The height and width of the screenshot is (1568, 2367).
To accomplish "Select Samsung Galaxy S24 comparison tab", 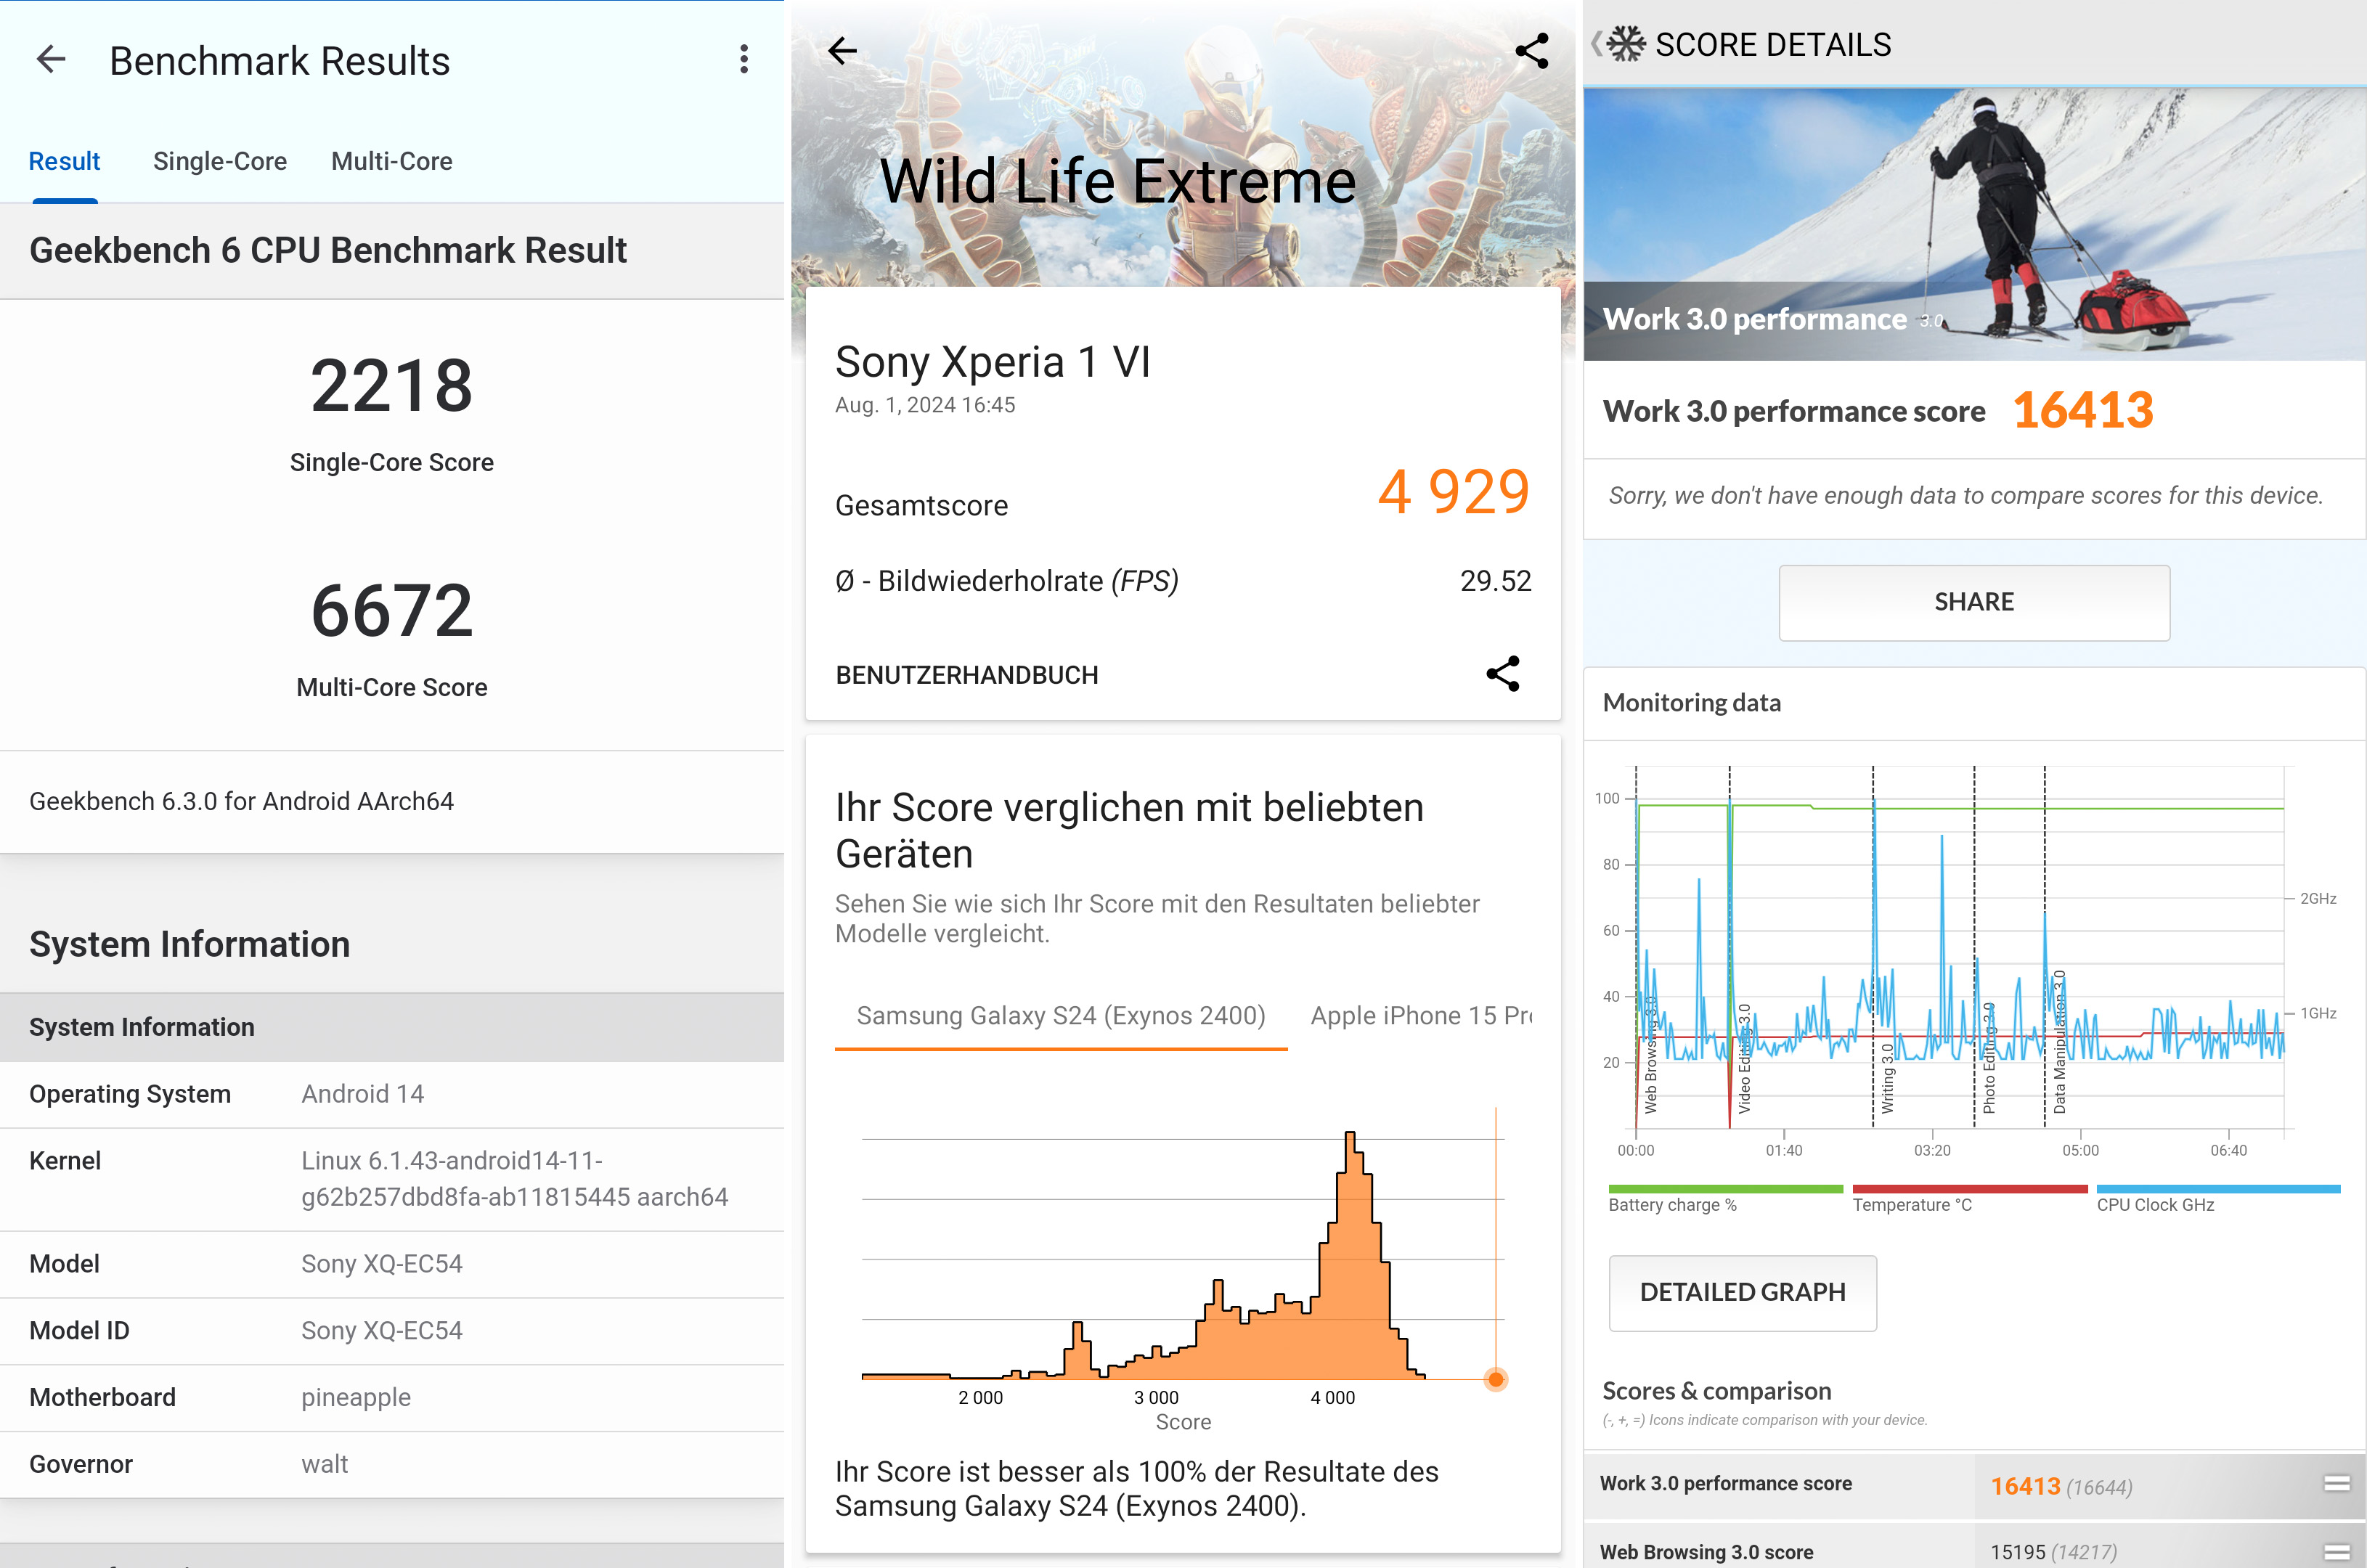I will 1060,1015.
